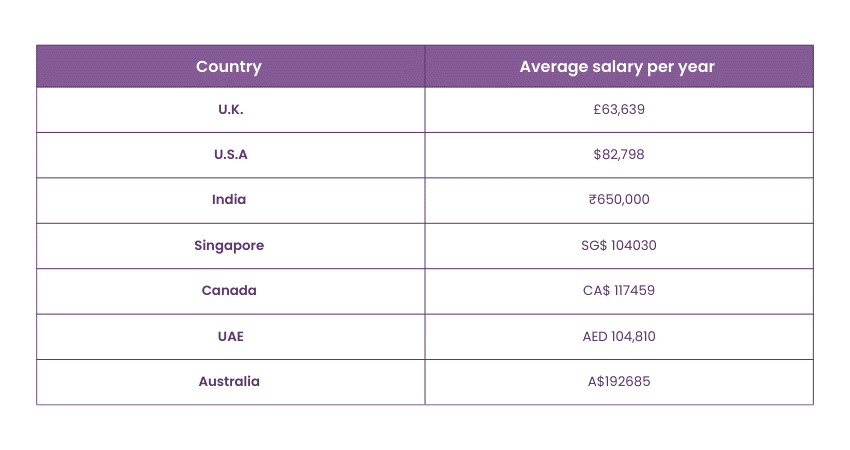This screenshot has width=850, height=450.
Task: Click the Australia row label
Action: coord(229,381)
